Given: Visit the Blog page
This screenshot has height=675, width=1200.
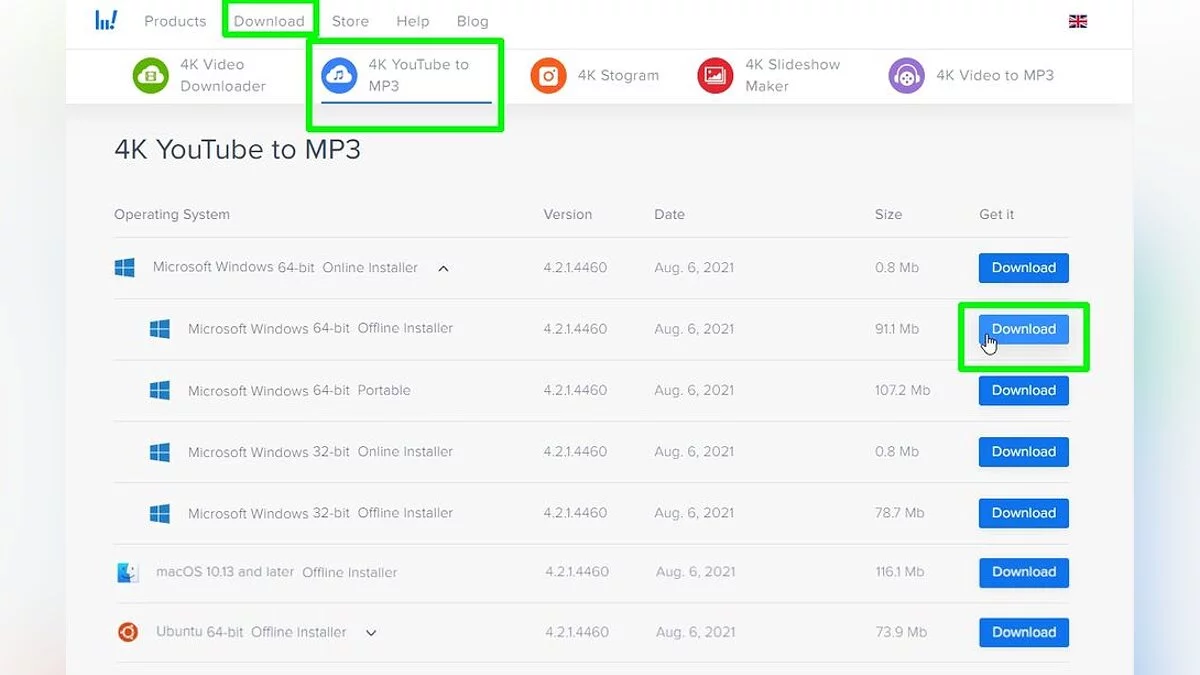Looking at the screenshot, I should (x=472, y=21).
